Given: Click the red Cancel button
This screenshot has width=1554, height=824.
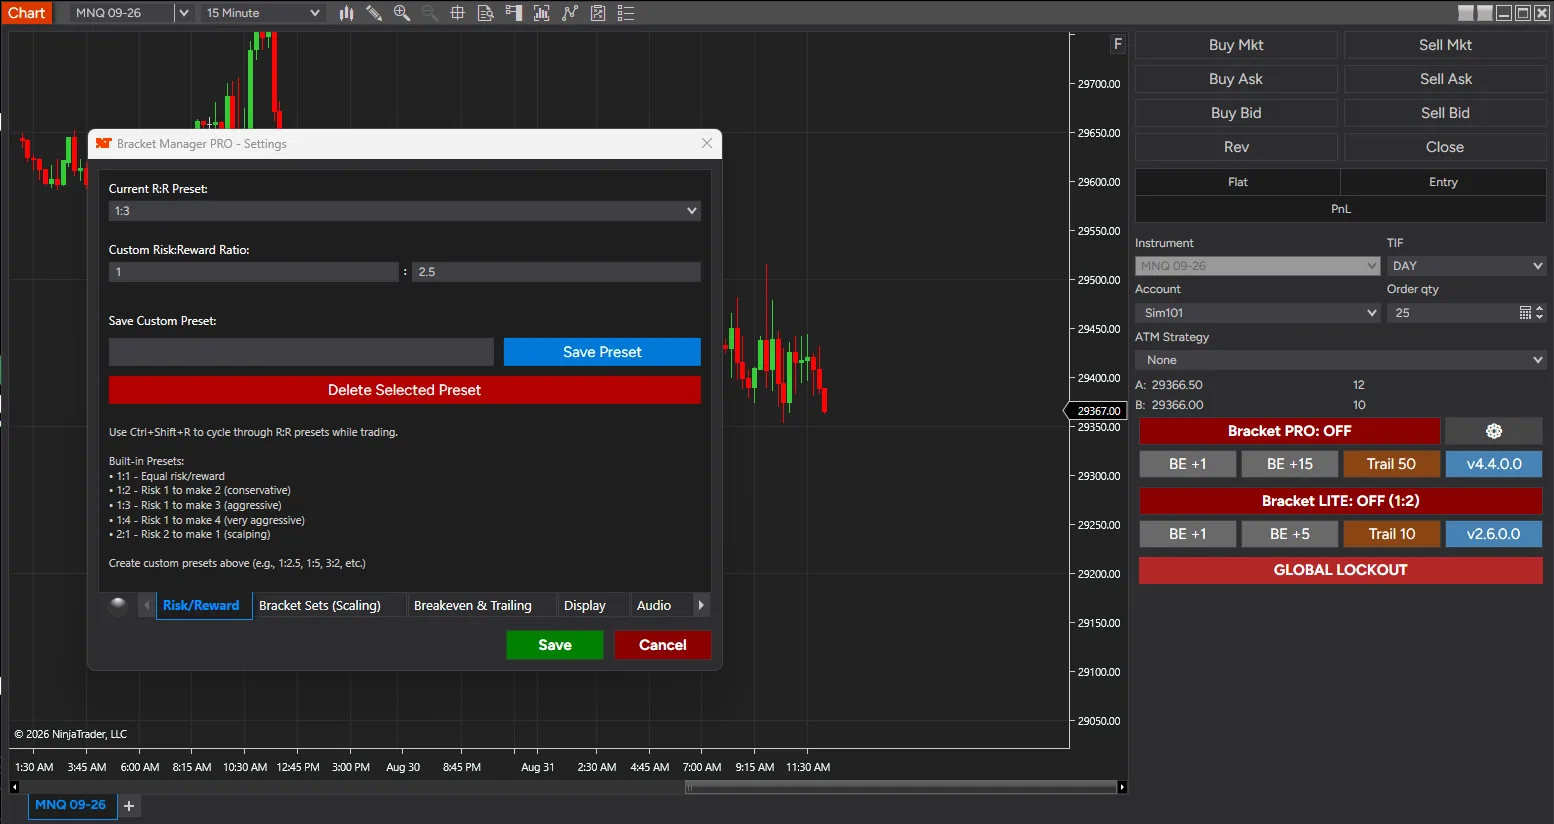Looking at the screenshot, I should click(663, 645).
